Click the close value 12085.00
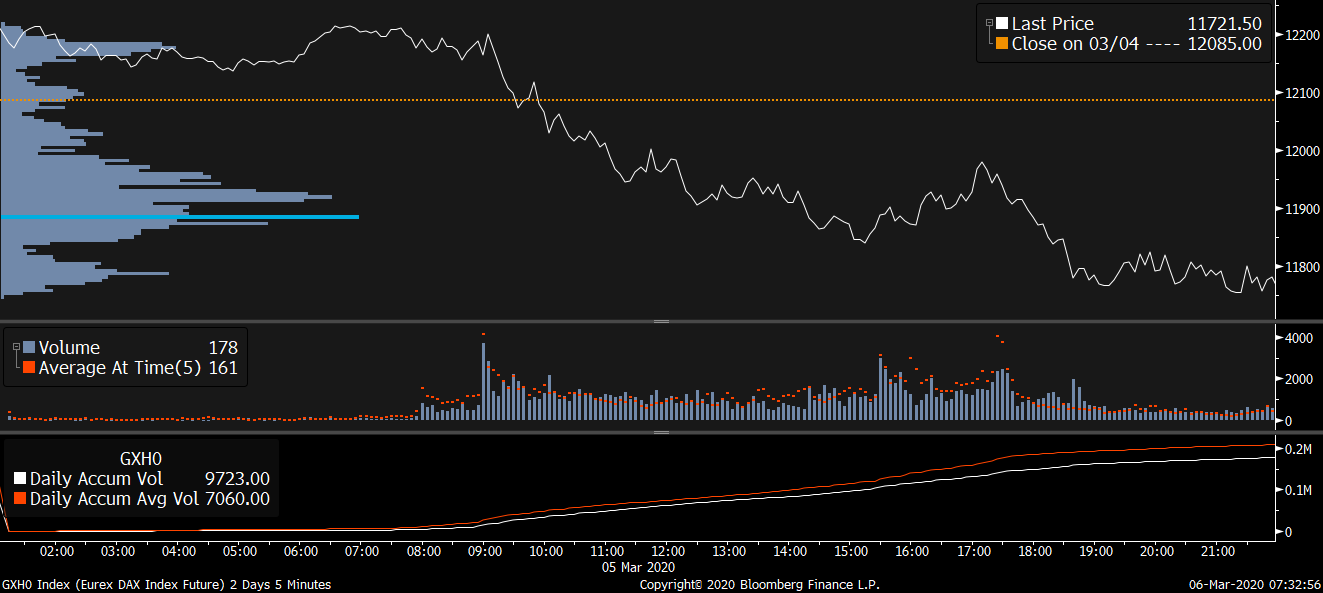The height and width of the screenshot is (593, 1323). pos(1224,43)
